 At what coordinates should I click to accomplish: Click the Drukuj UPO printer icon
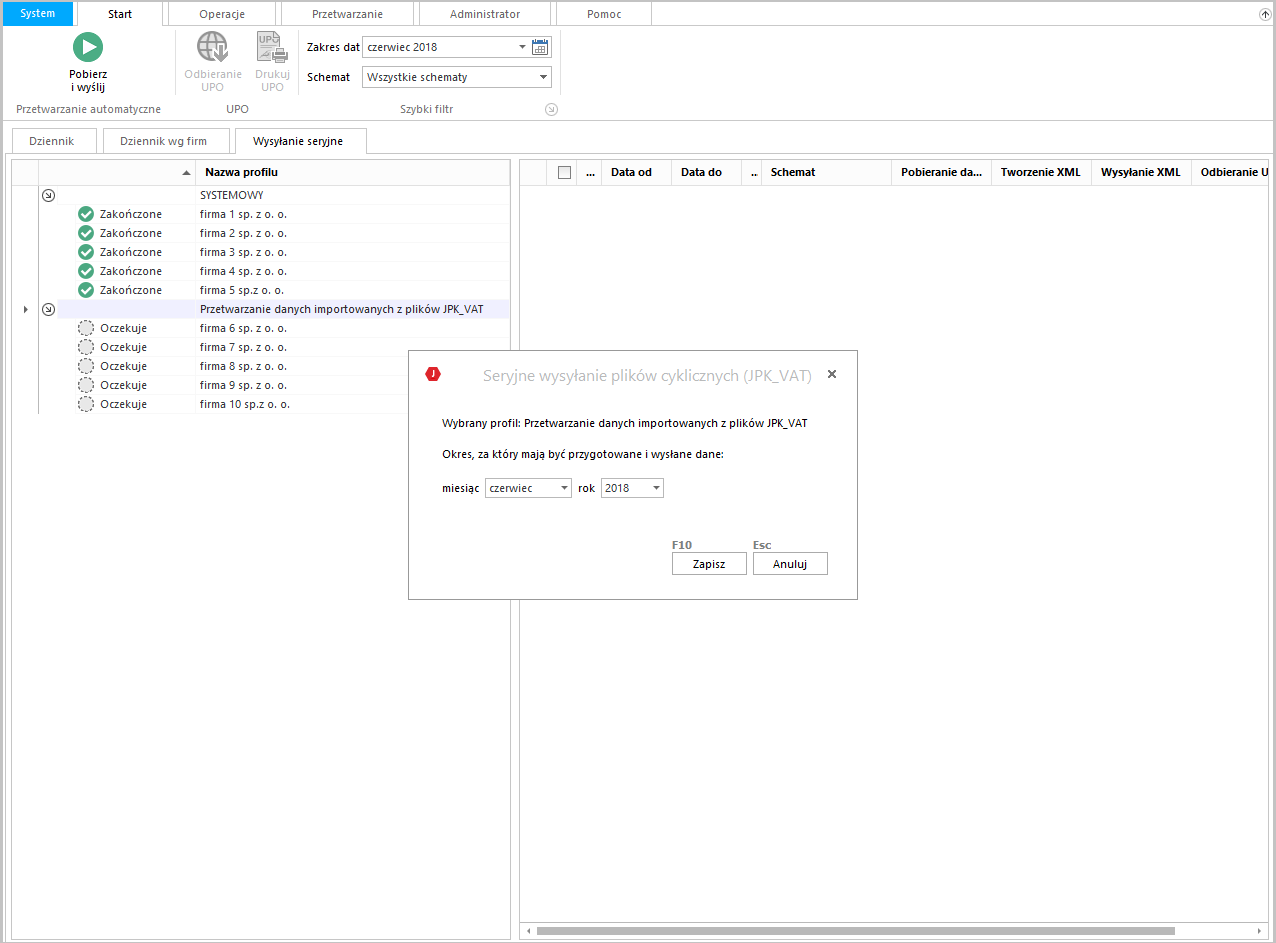click(x=272, y=47)
